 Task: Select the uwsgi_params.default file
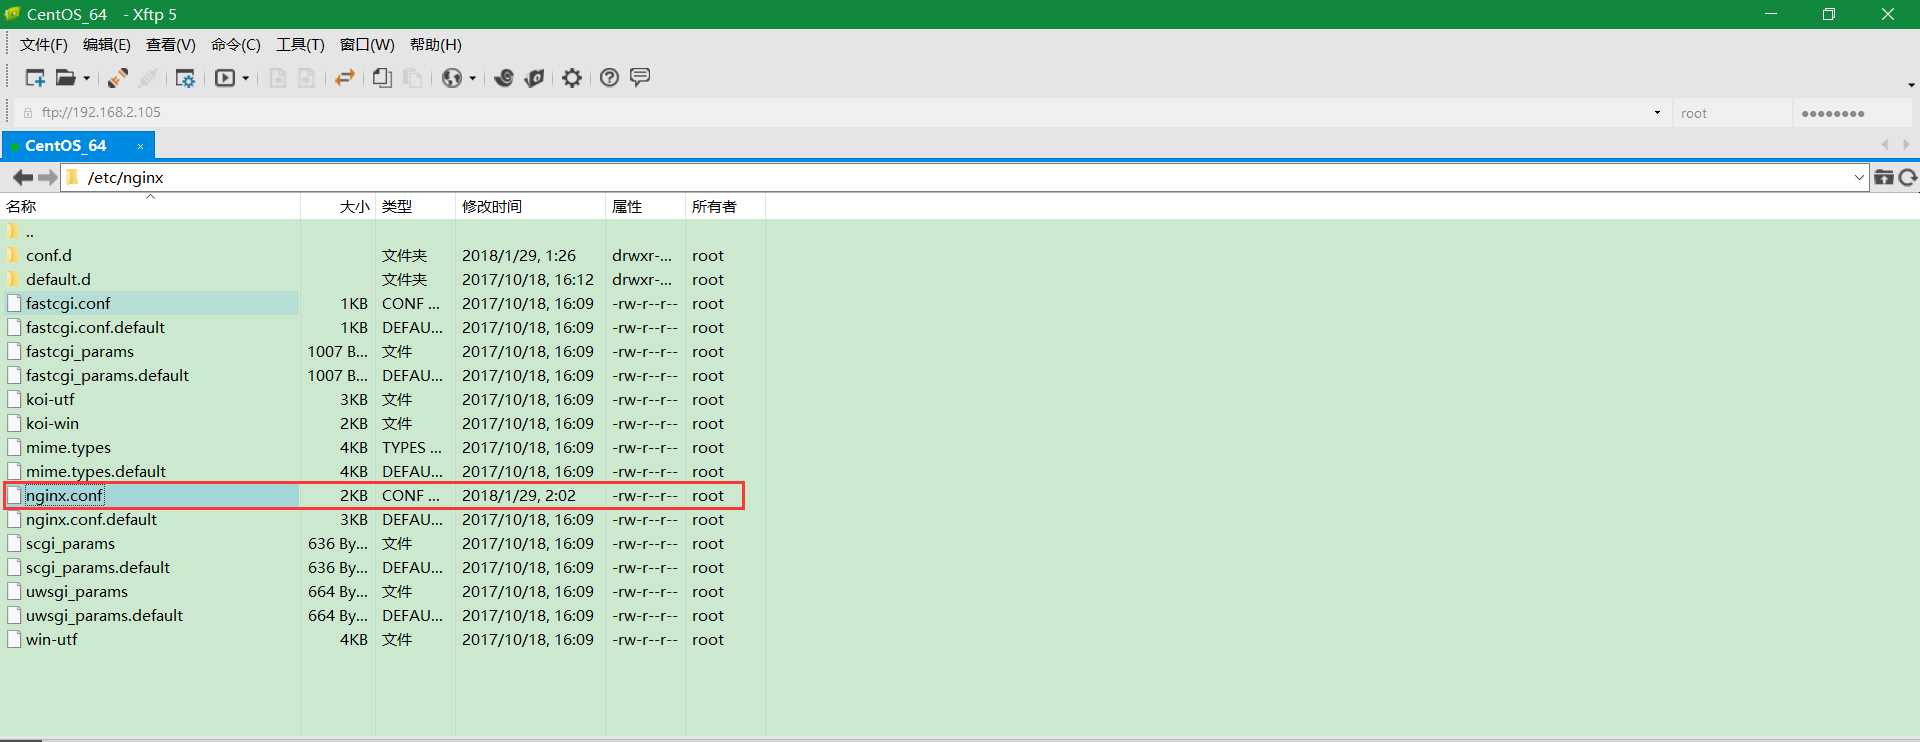tap(104, 616)
